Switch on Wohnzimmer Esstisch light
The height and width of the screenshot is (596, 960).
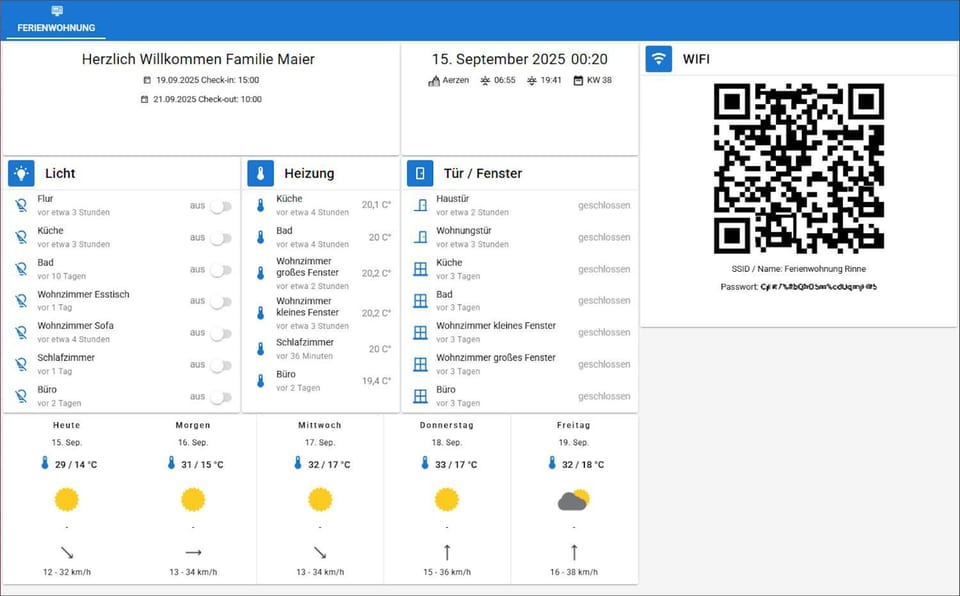(x=220, y=302)
